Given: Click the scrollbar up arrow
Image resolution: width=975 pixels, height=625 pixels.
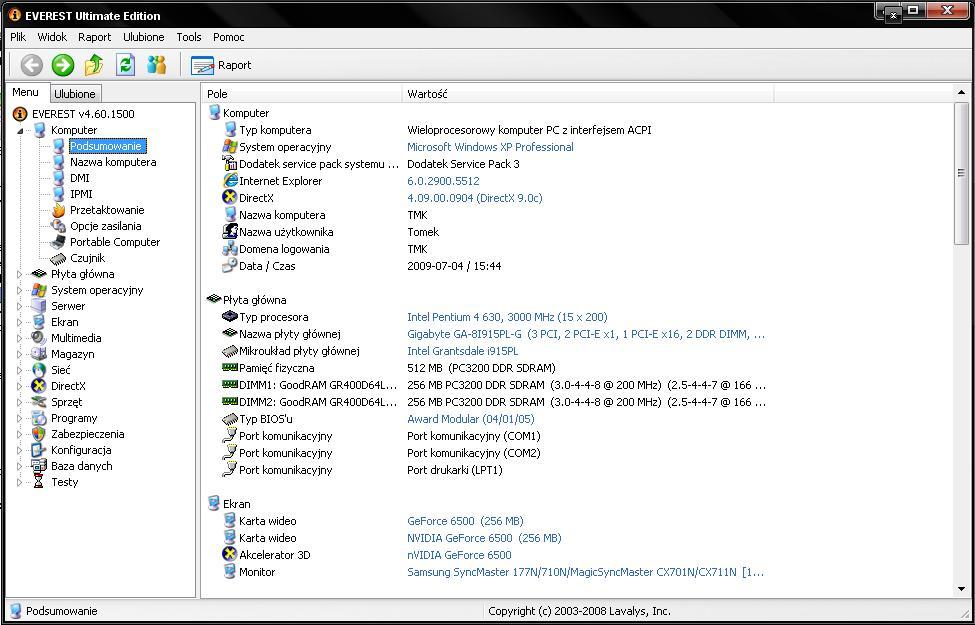Looking at the screenshot, I should pyautogui.click(x=961, y=93).
